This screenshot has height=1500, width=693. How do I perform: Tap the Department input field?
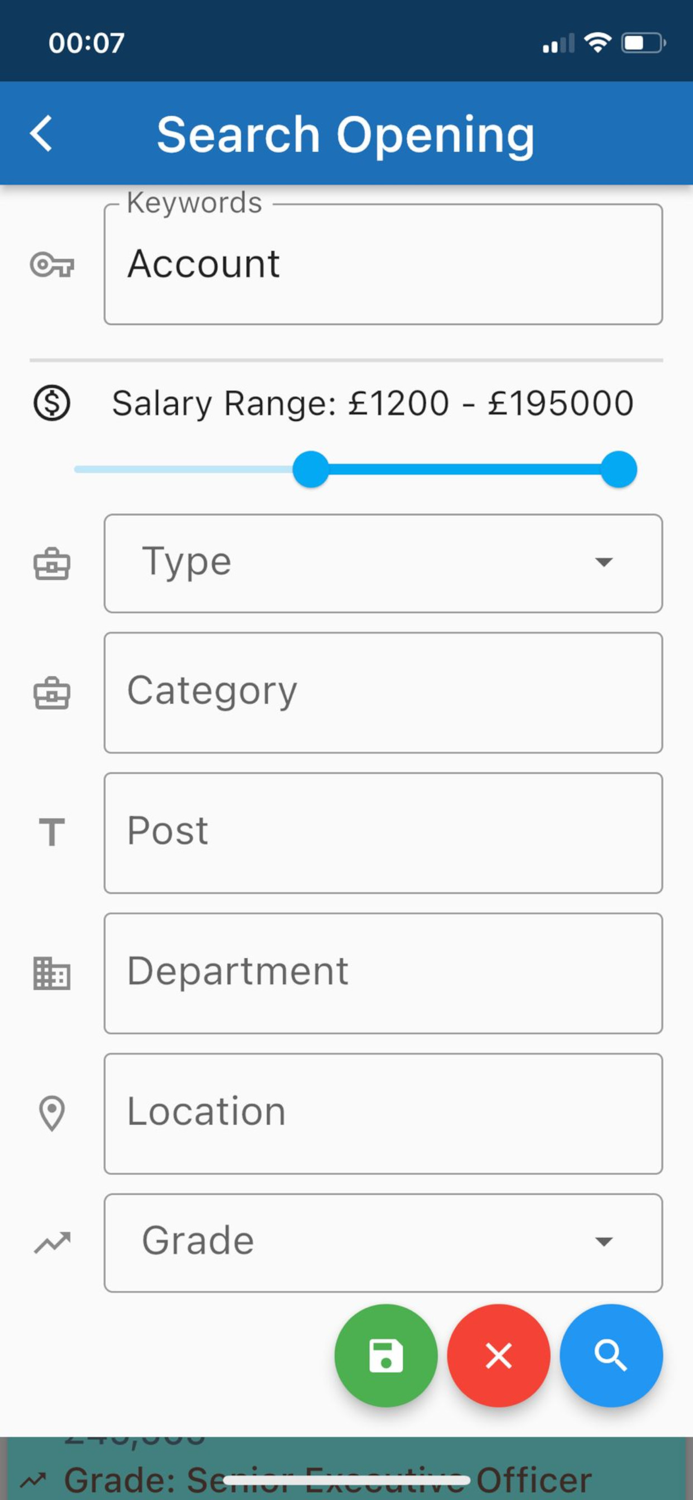pos(383,973)
